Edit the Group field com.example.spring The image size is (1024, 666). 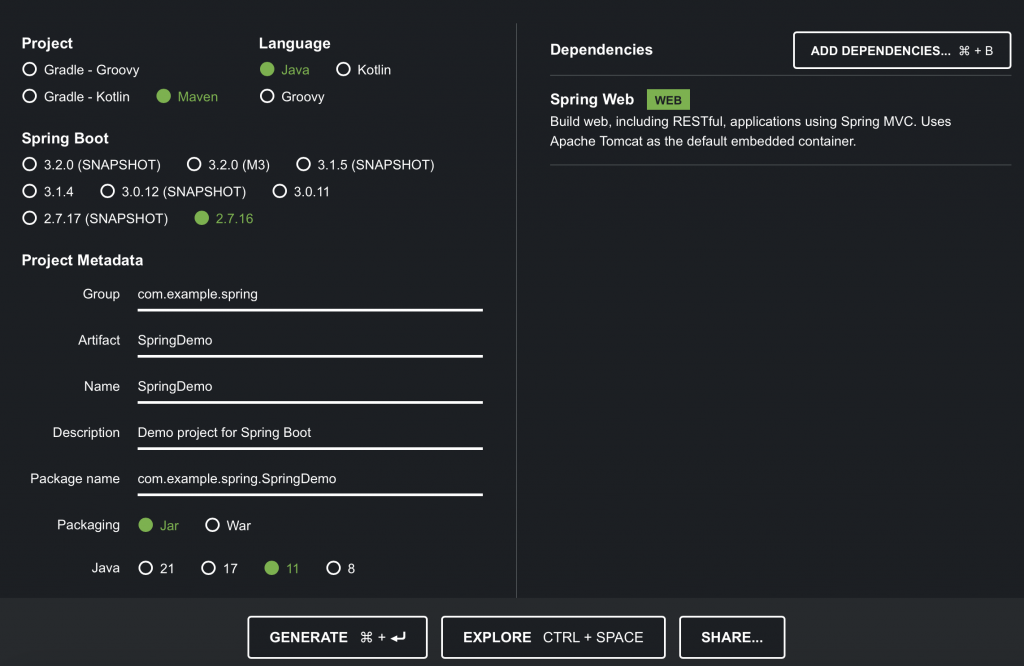point(310,294)
